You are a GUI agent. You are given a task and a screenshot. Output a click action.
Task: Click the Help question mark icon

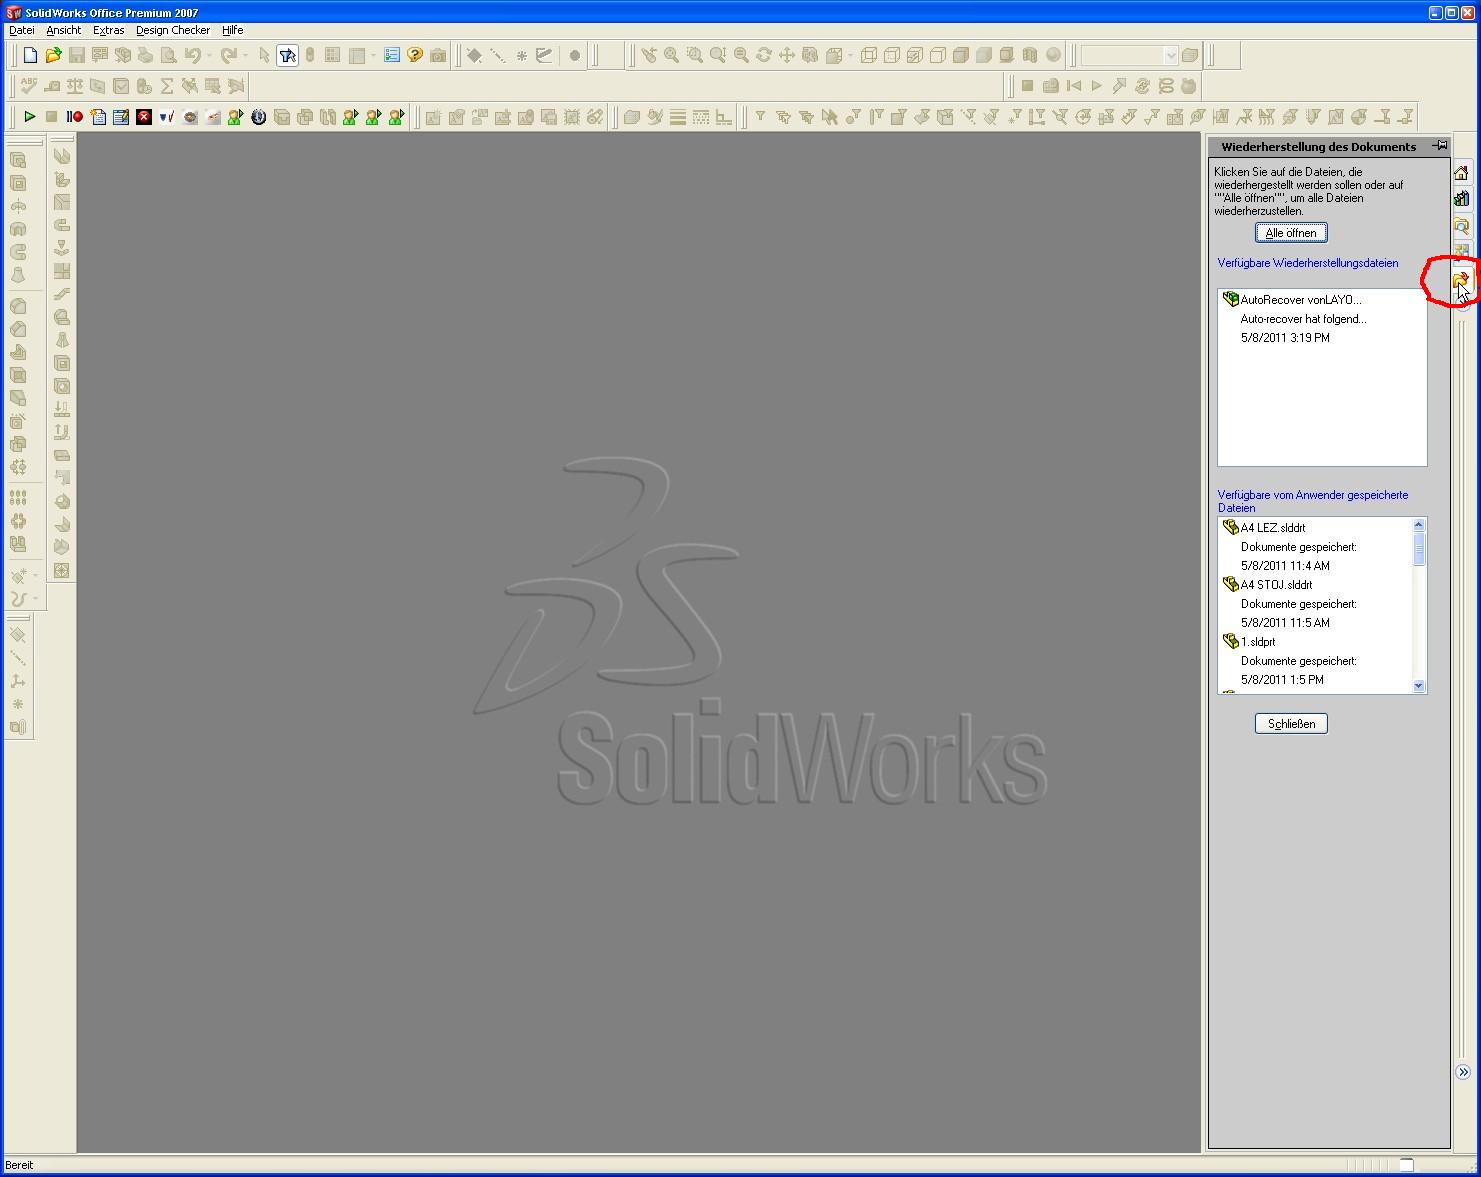415,55
